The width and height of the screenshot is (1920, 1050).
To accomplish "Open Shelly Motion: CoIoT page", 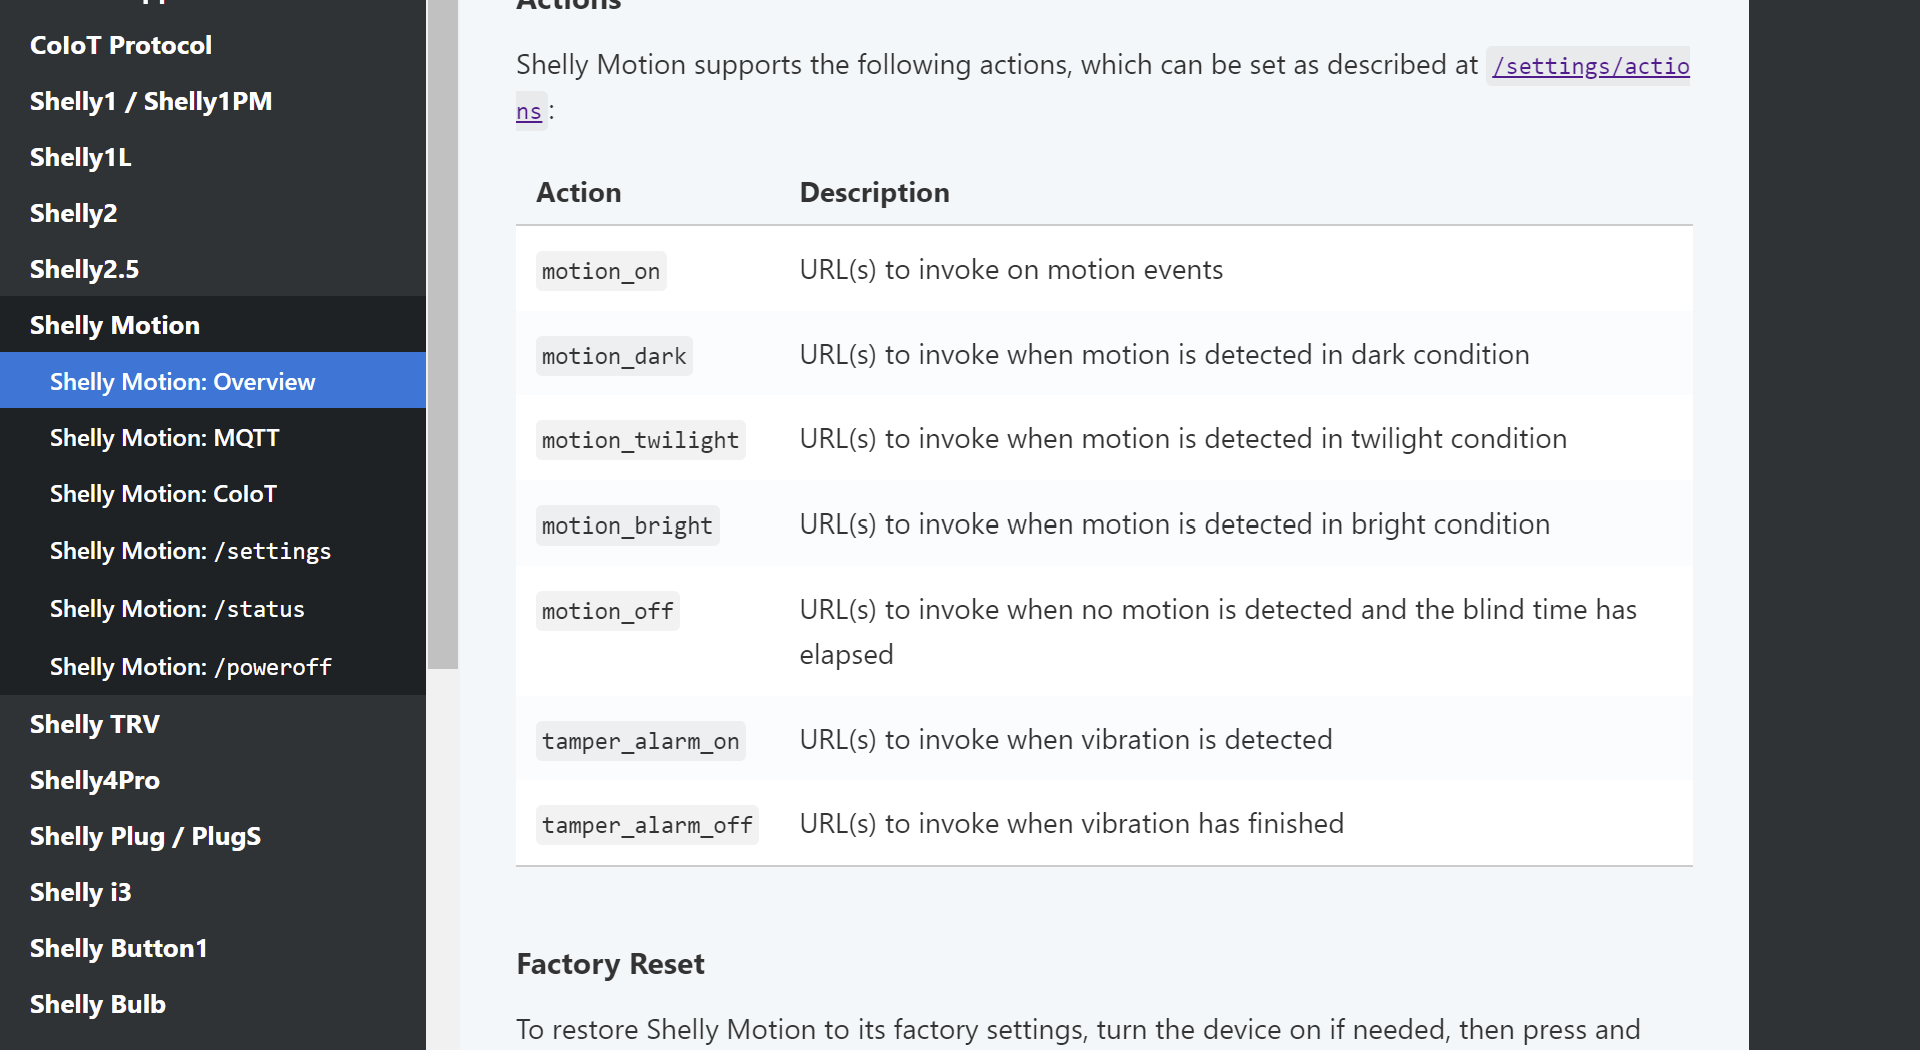I will point(164,493).
